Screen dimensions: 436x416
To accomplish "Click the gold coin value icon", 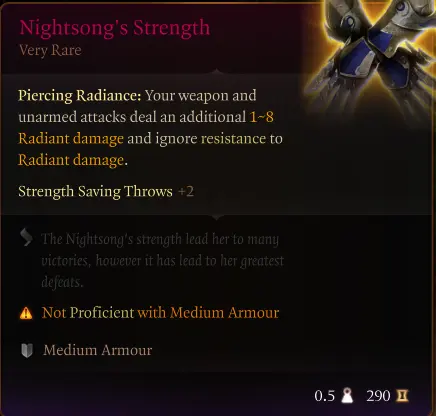I will (402, 396).
